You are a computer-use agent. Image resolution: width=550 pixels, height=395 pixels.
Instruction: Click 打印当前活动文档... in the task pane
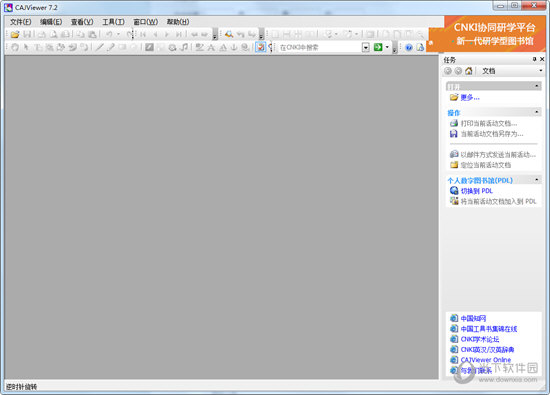click(x=489, y=123)
